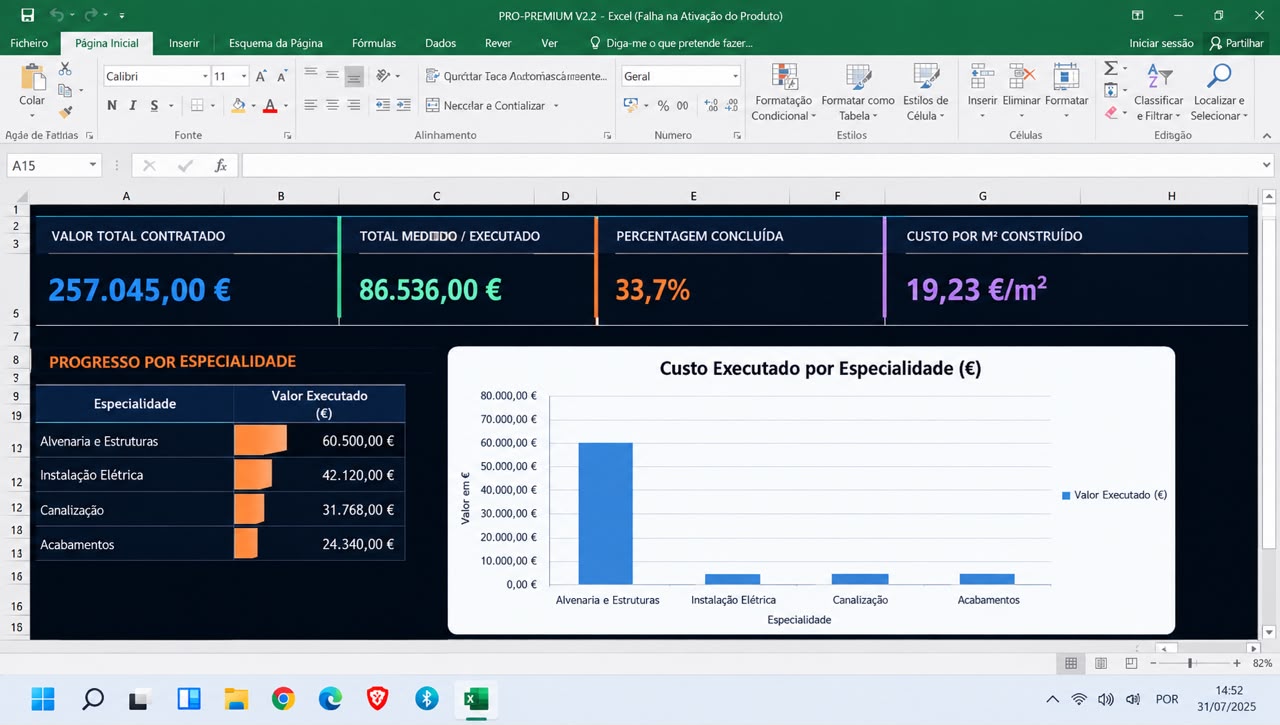Toggle underline with the S button

pyautogui.click(x=154, y=105)
